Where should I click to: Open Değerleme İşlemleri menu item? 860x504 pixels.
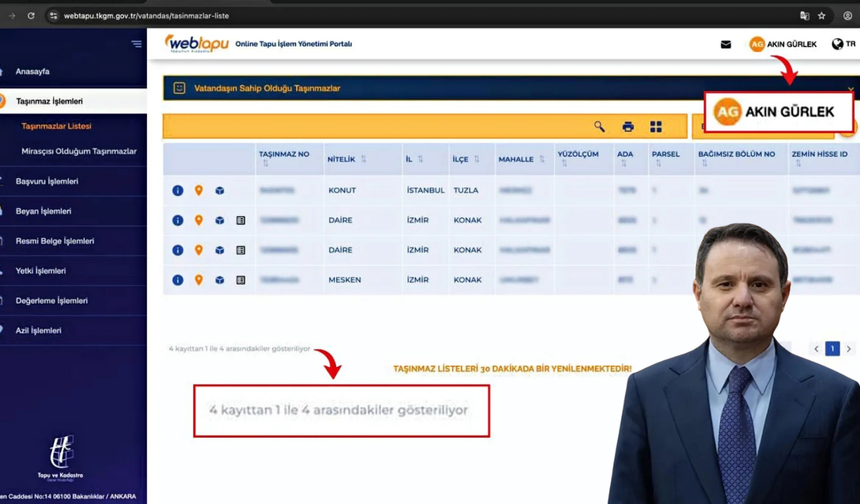(x=51, y=301)
